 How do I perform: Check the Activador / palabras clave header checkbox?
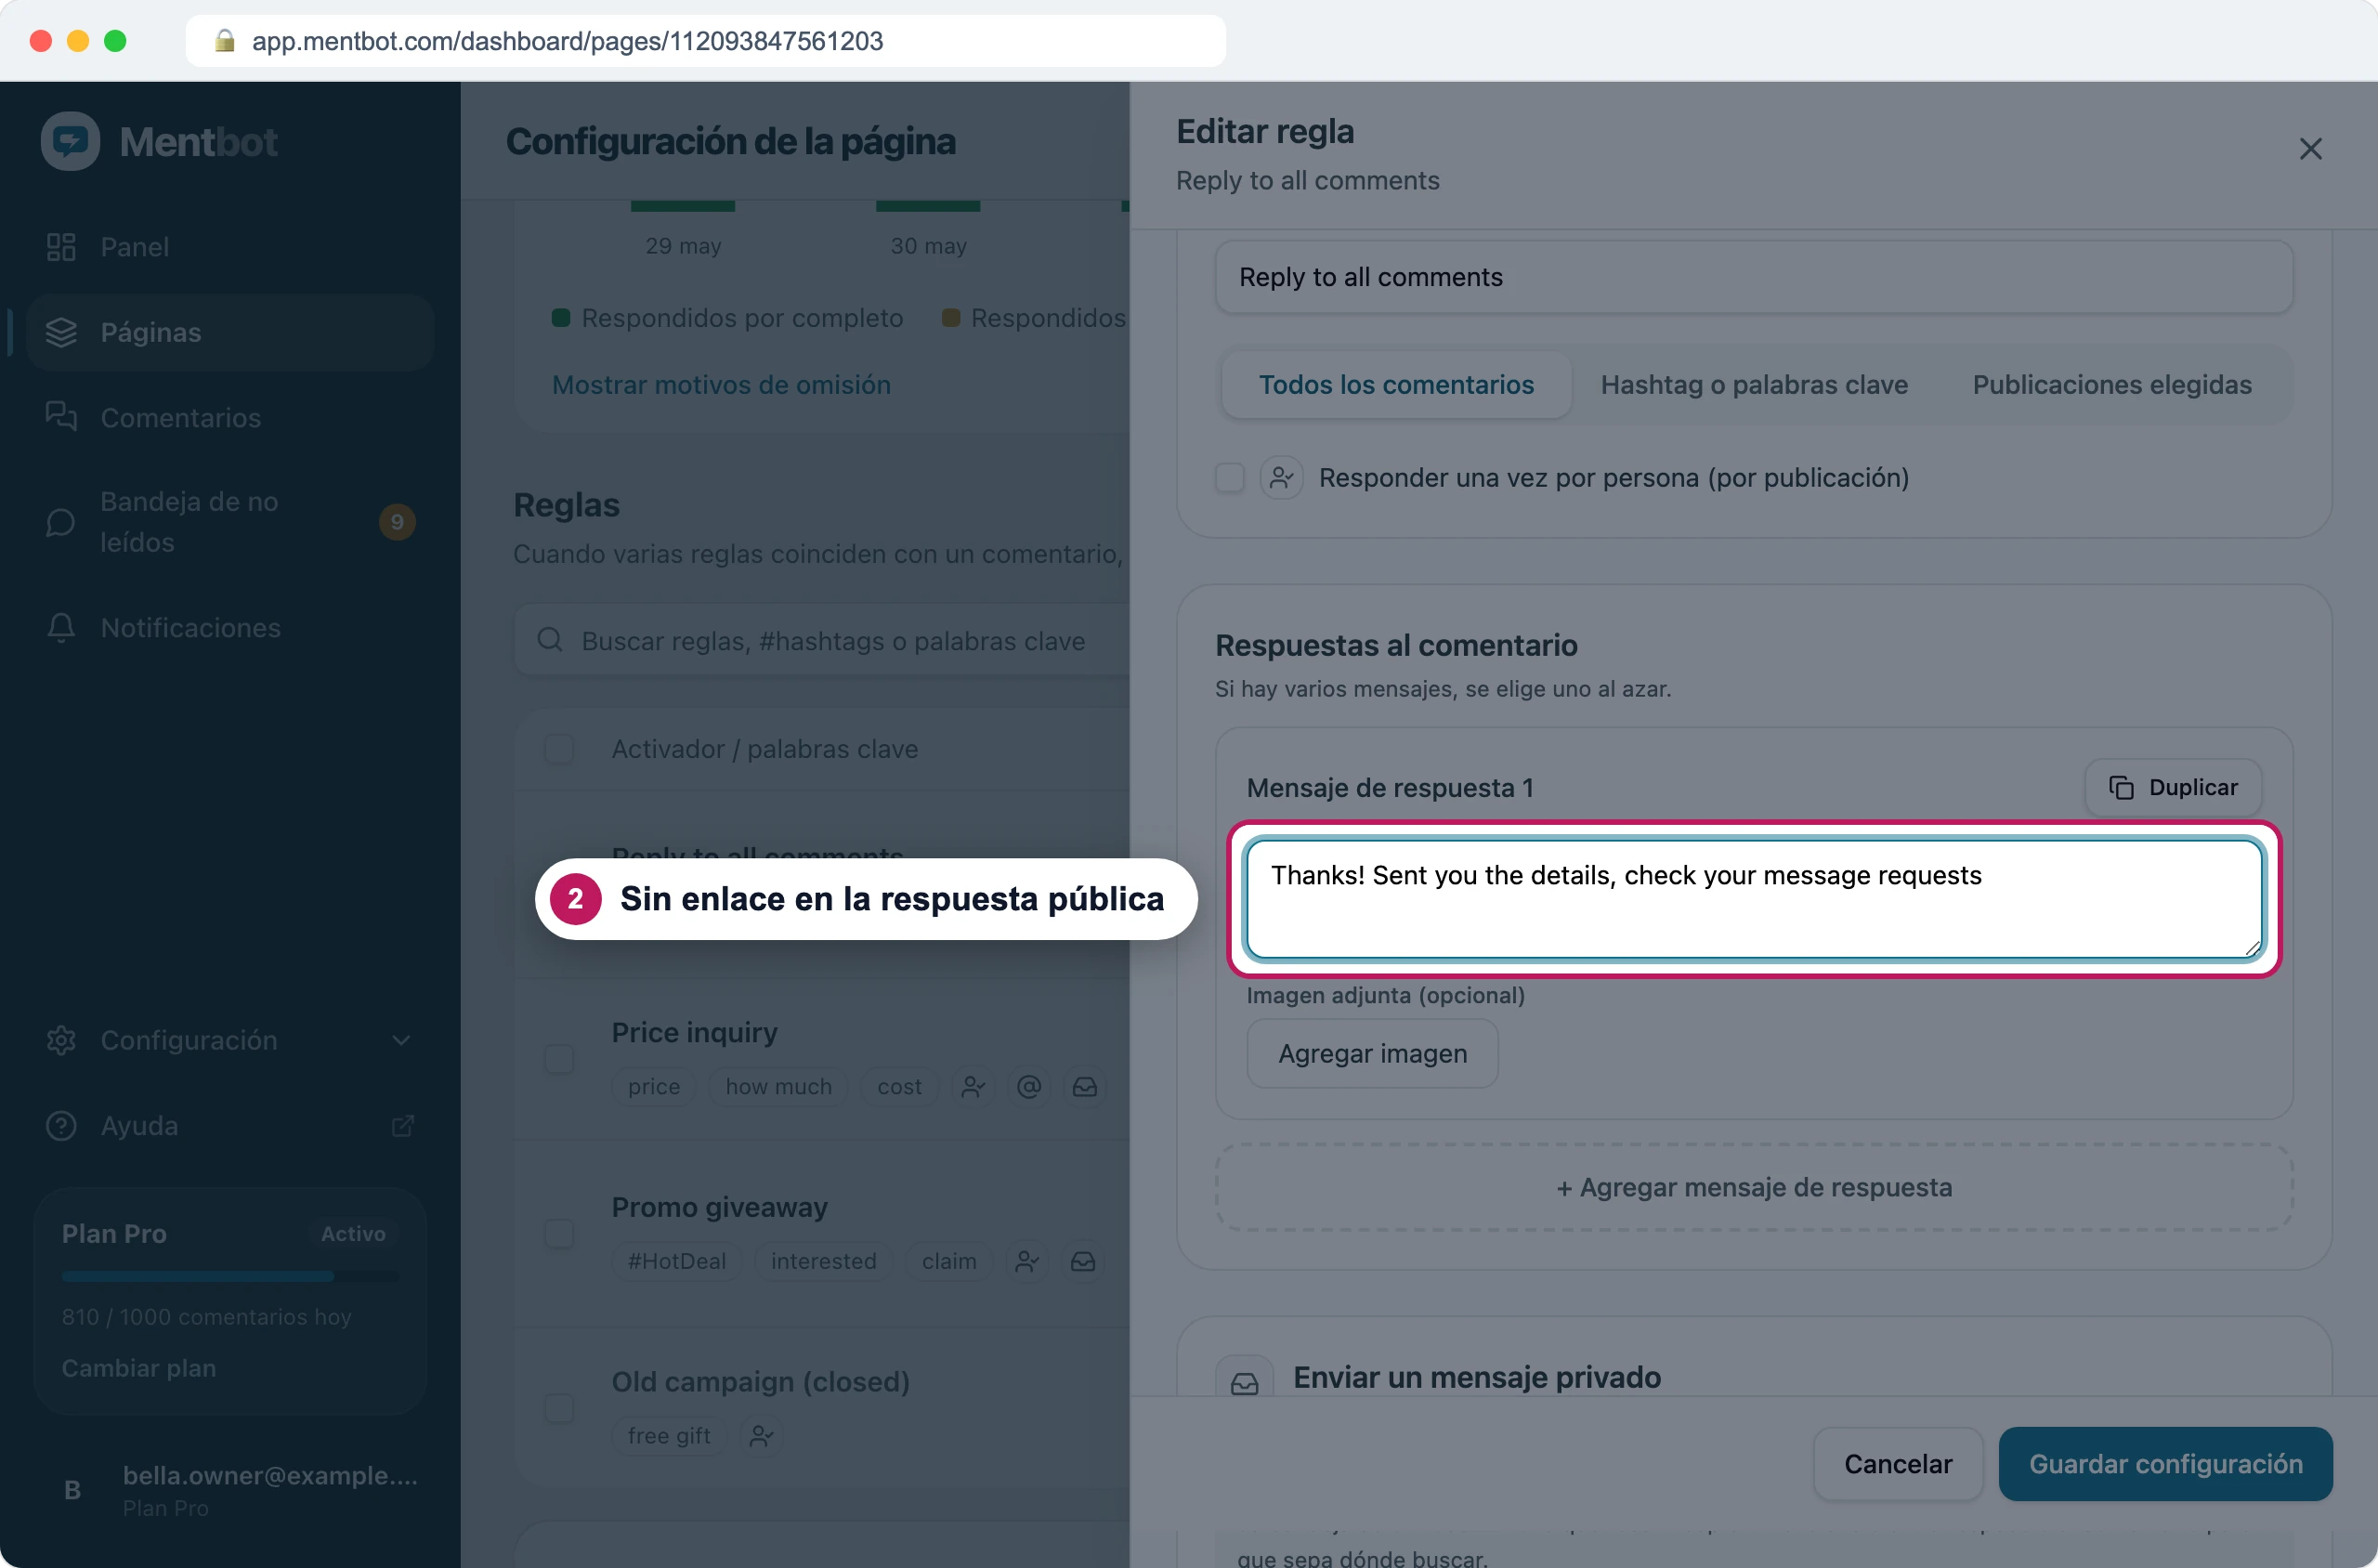559,749
